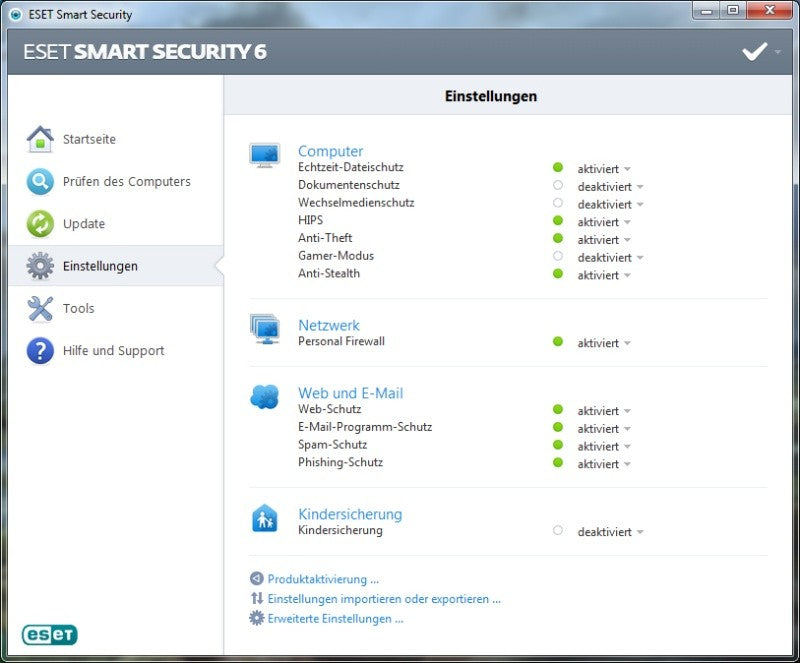
Task: Open the Wechselmedienschutz deaktiviert dropdown
Action: (610, 205)
